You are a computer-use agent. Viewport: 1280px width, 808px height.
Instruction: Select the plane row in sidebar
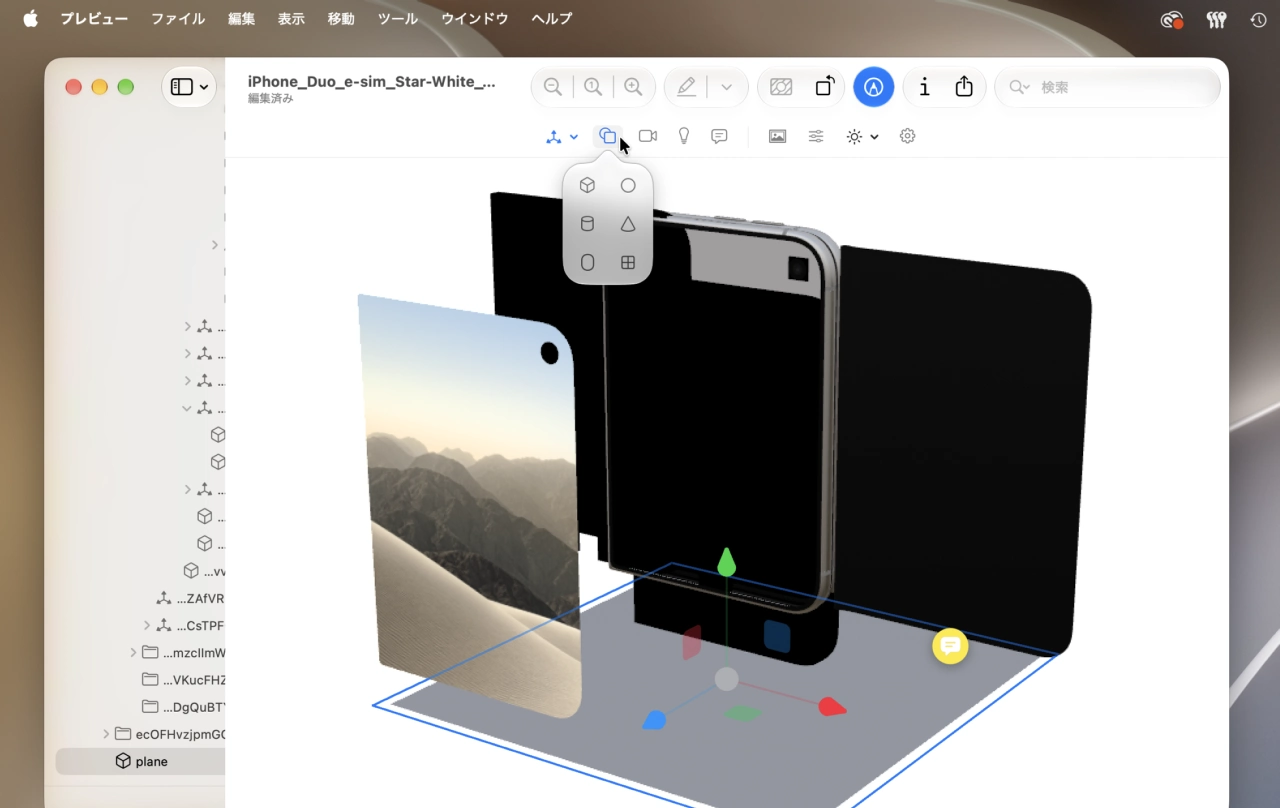140,761
